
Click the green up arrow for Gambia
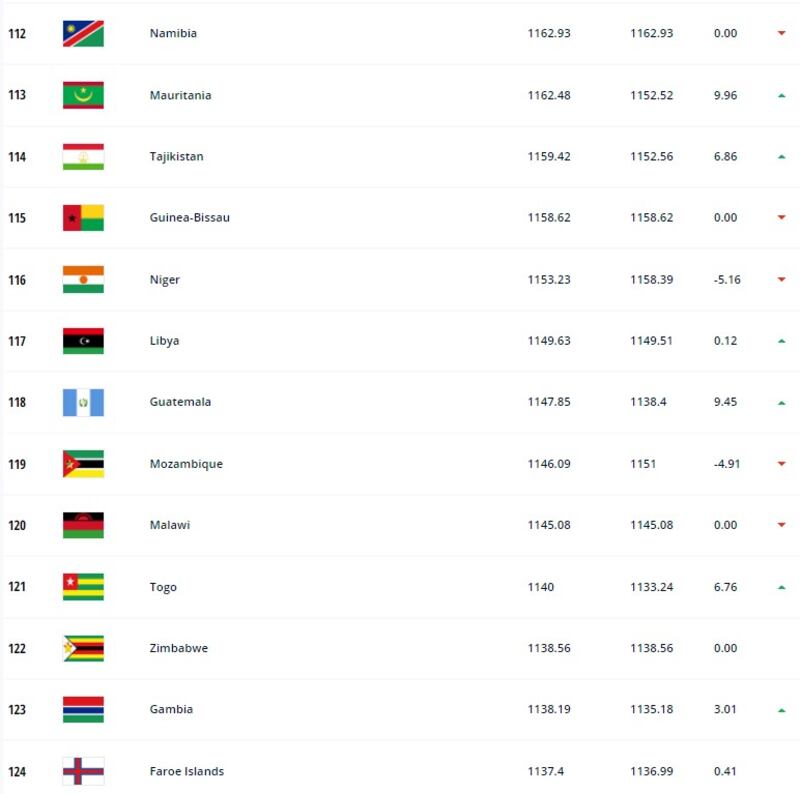click(x=781, y=710)
